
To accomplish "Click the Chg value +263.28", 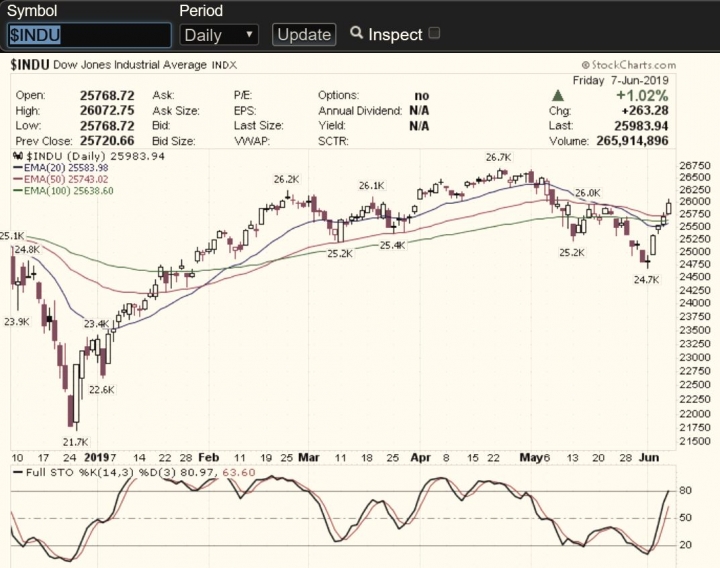I will coord(645,111).
